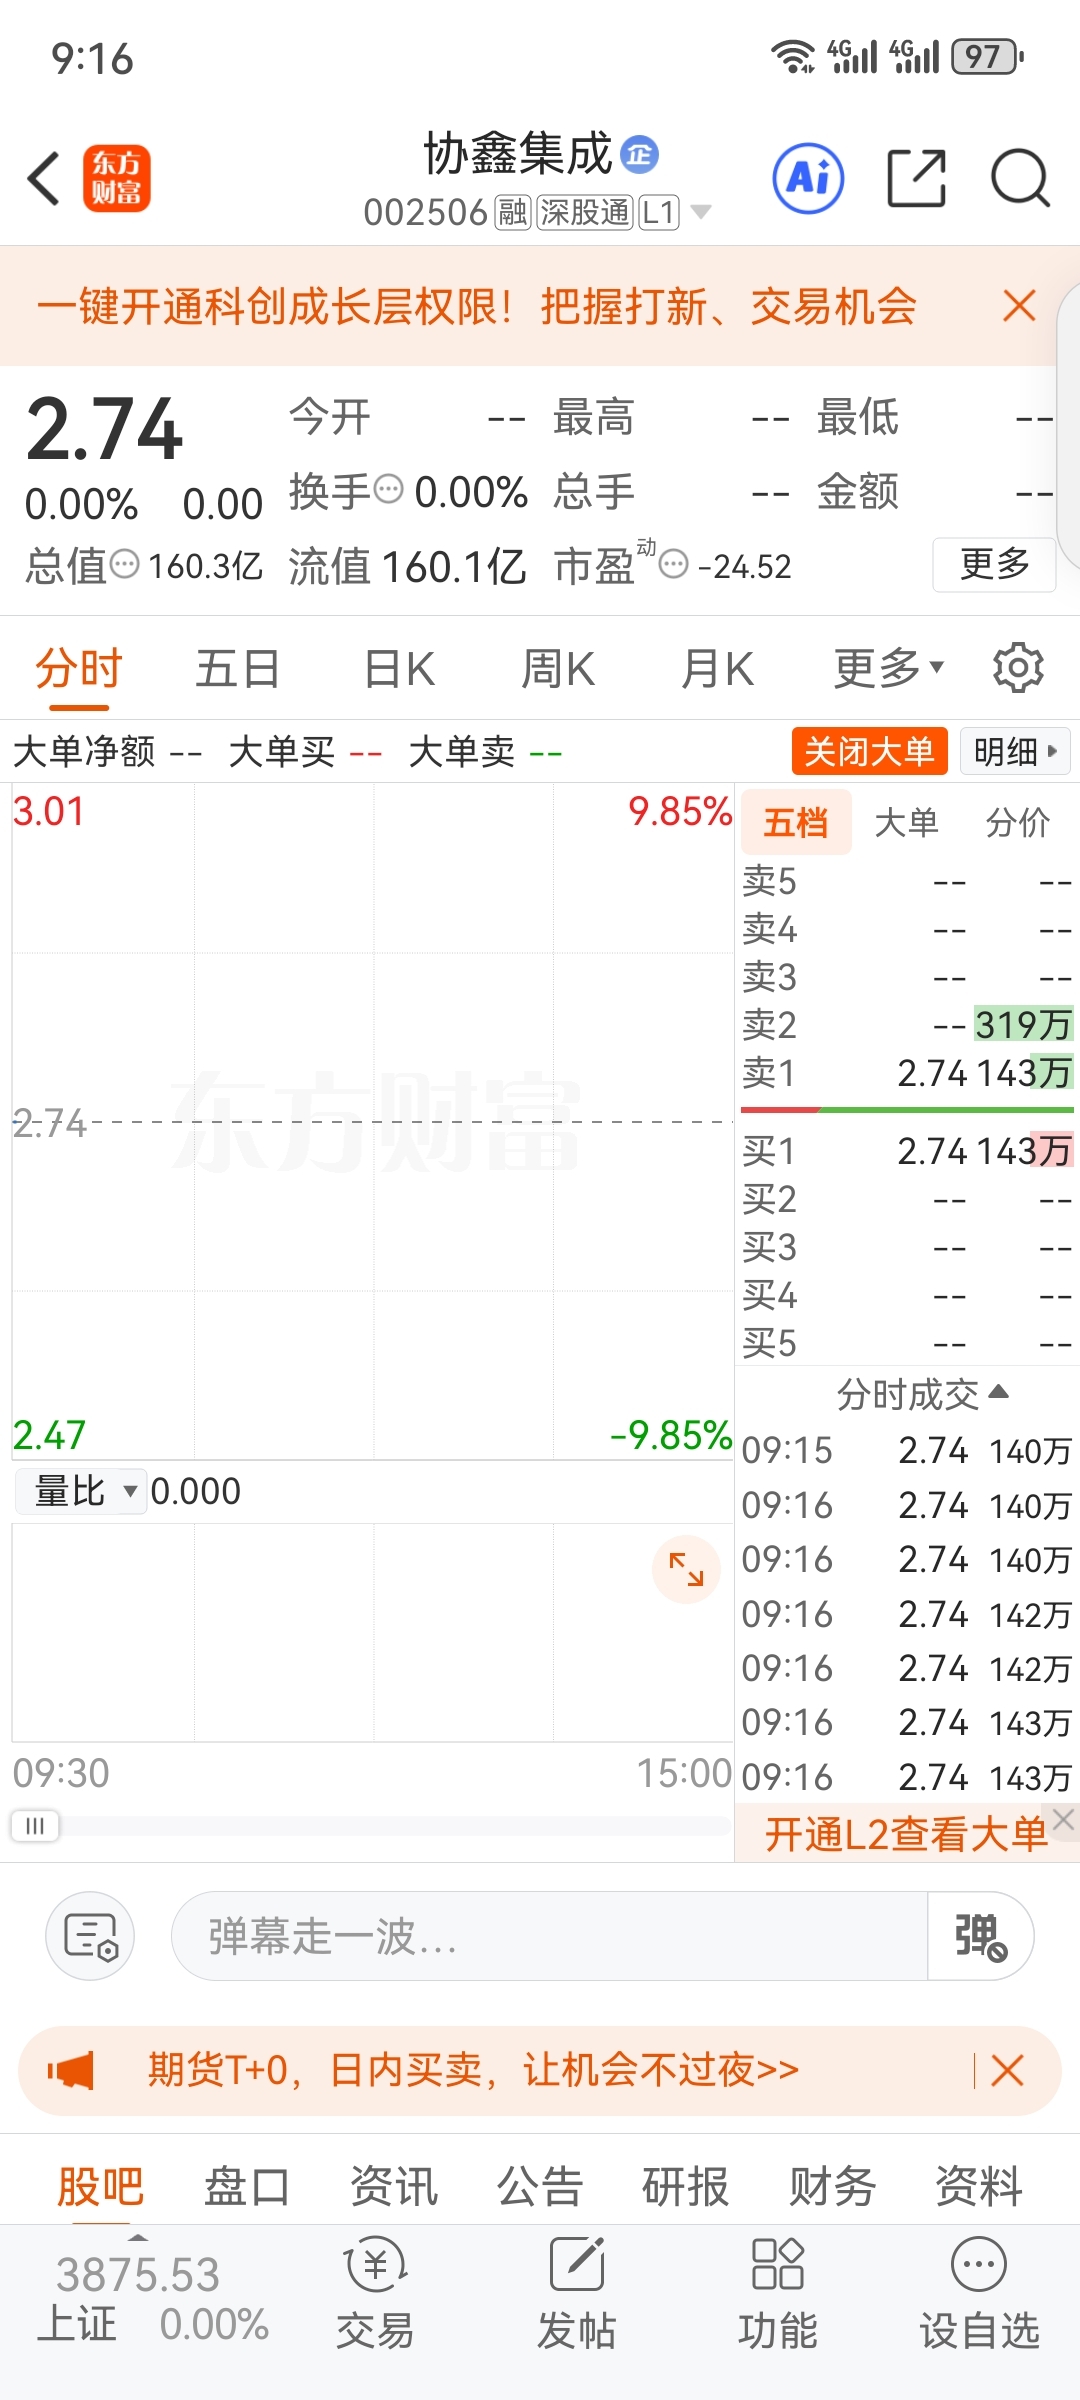Screen dimensions: 1080x2400
Task: Tap the 买1 order row
Action: pos(907,1151)
